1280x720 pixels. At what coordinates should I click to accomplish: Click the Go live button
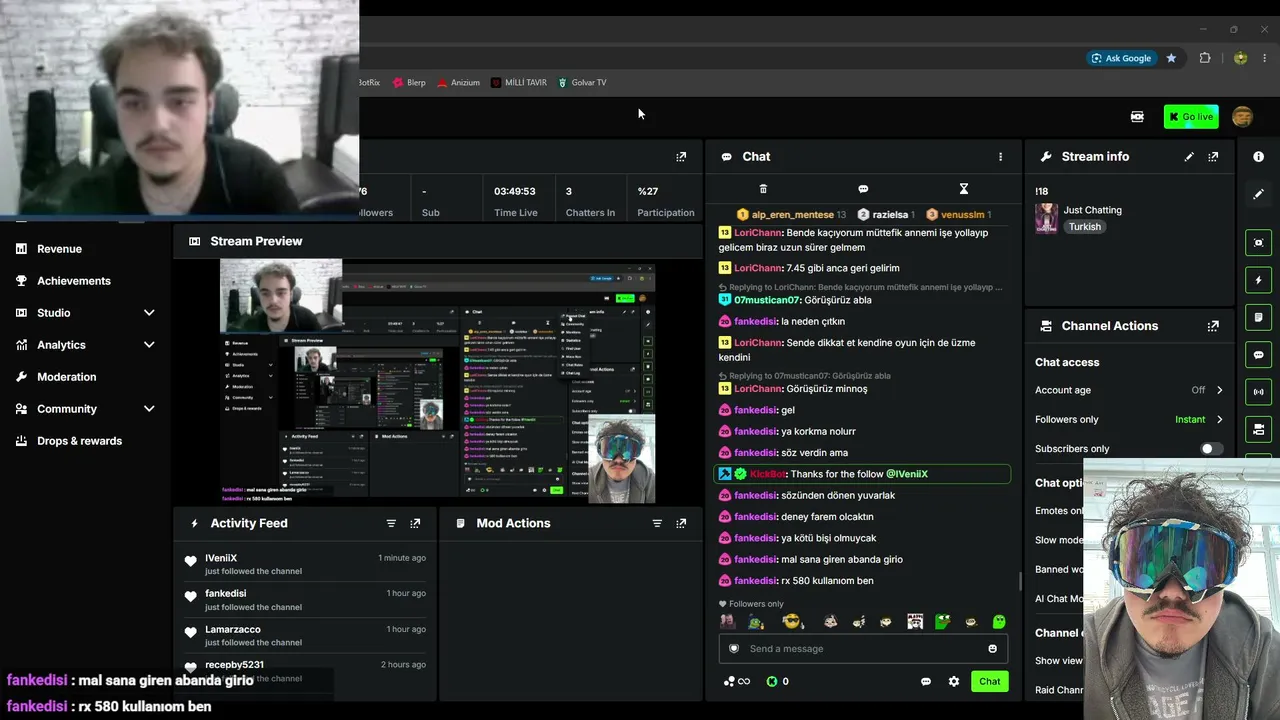(x=1190, y=117)
